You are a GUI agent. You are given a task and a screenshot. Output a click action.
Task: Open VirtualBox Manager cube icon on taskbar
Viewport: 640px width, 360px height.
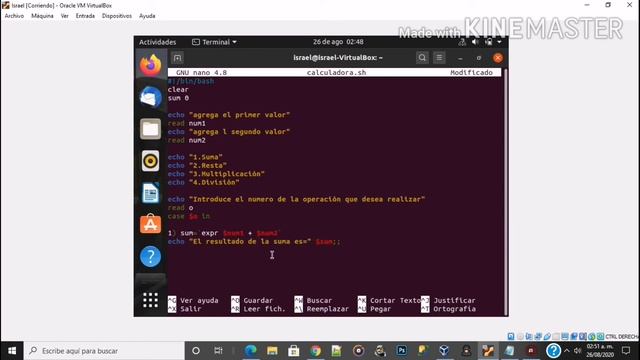pyautogui.click(x=444, y=351)
